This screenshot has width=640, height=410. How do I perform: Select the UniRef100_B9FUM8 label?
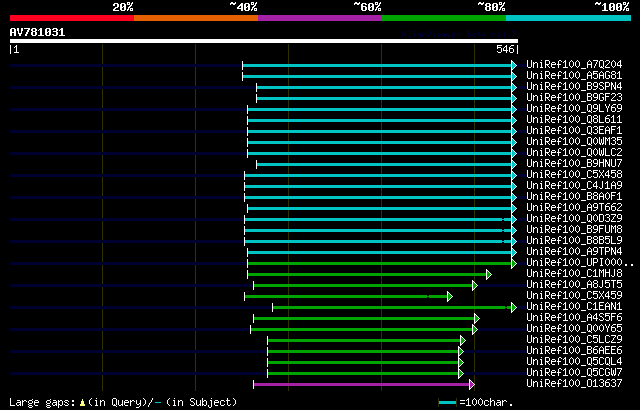click(574, 230)
